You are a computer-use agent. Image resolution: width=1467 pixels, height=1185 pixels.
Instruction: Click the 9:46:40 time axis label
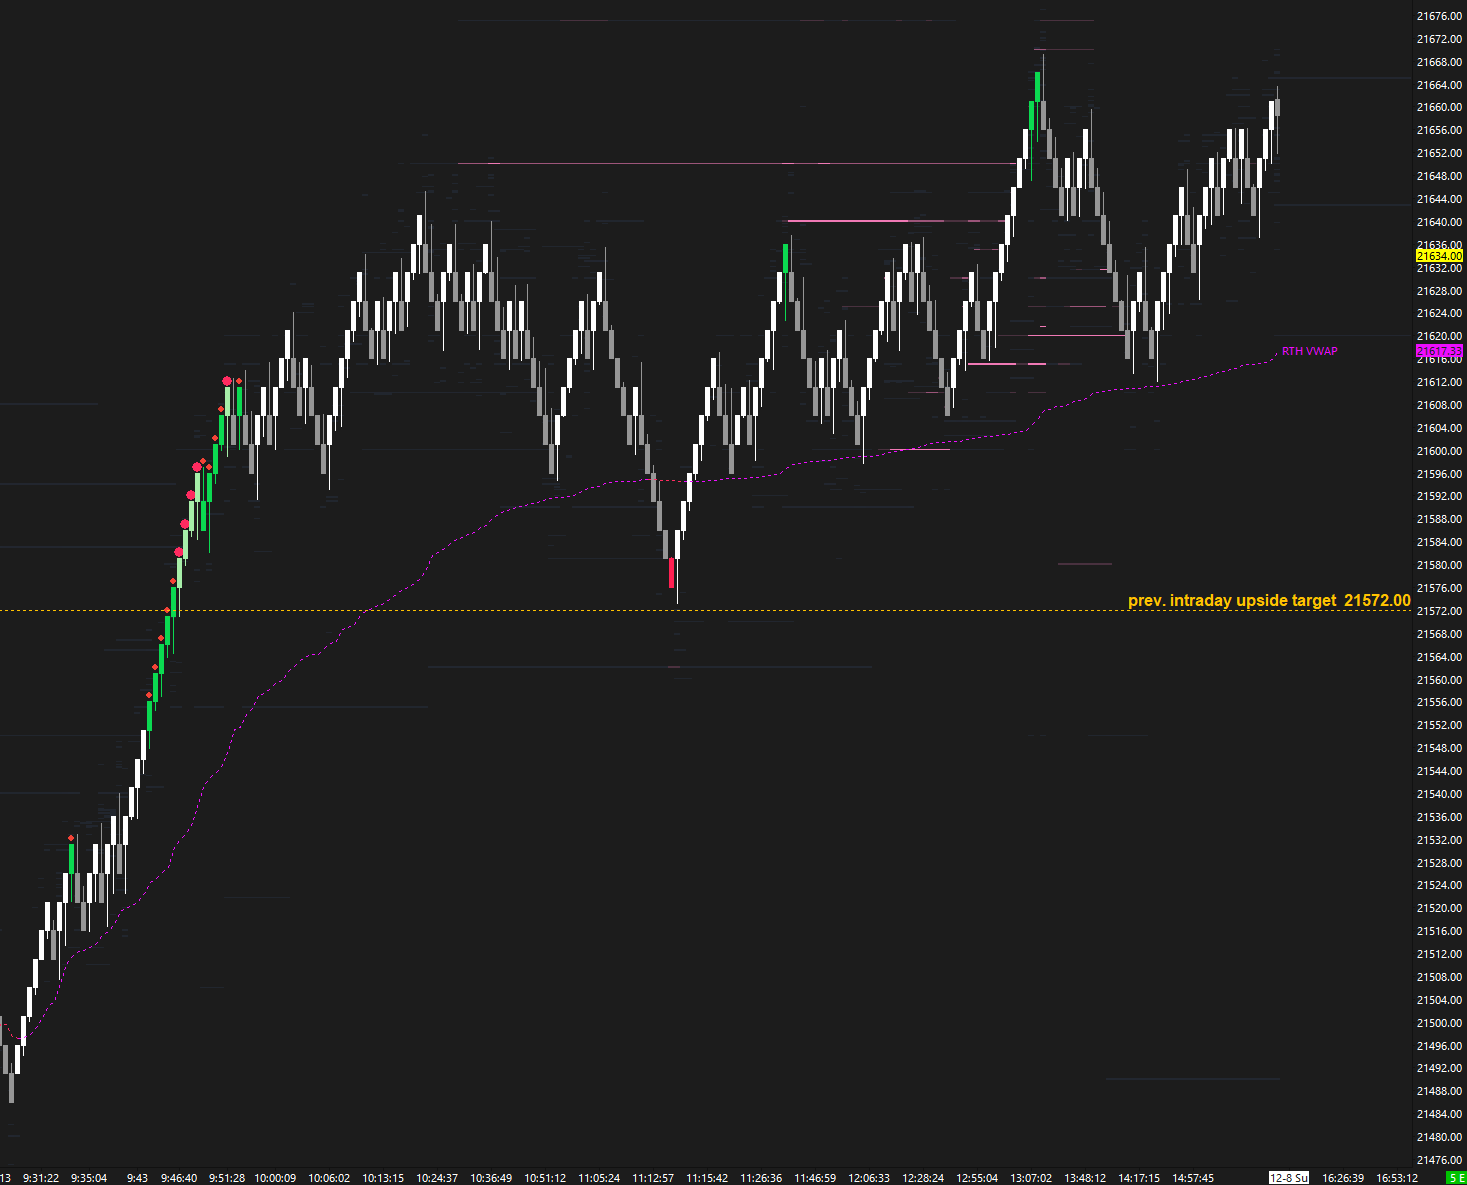pos(179,1178)
